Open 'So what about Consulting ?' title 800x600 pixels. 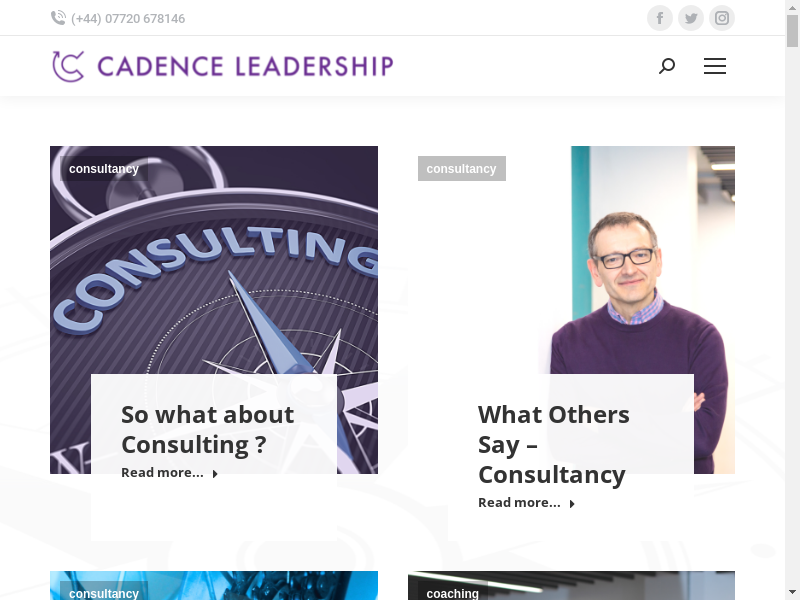pyautogui.click(x=207, y=429)
